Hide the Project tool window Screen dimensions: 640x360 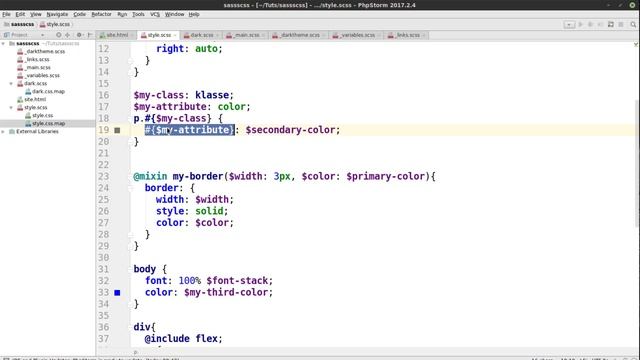coord(90,35)
